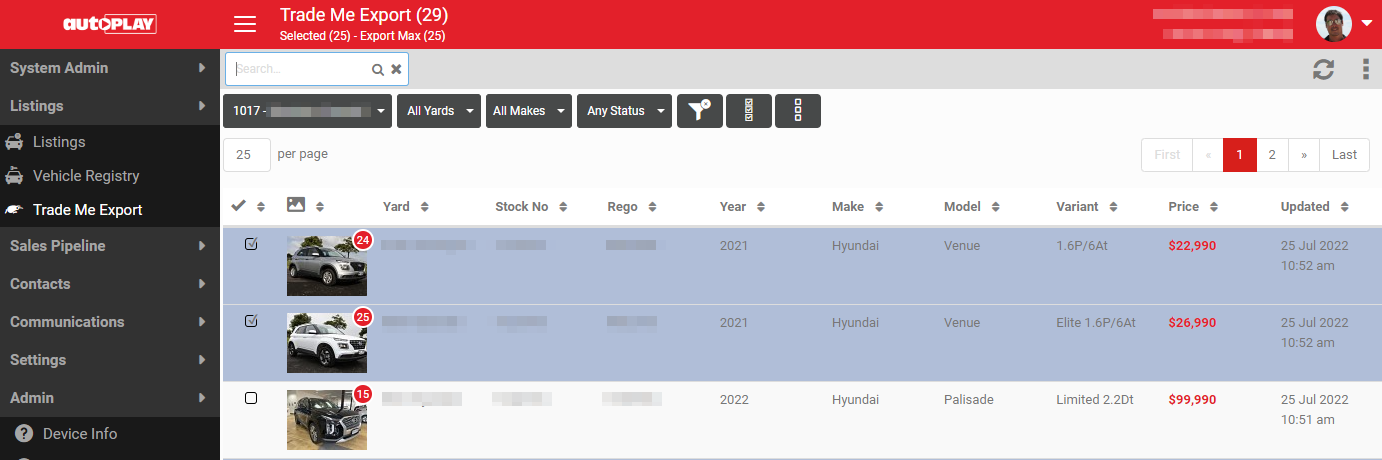Image resolution: width=1382 pixels, height=460 pixels.
Task: Go to the next page (»)
Action: click(1304, 155)
